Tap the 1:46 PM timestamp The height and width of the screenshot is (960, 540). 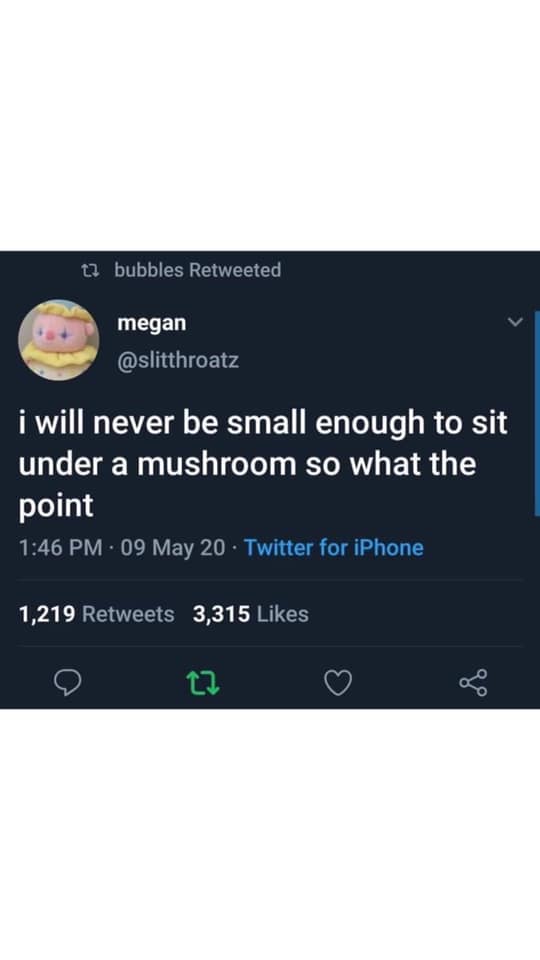(60, 547)
